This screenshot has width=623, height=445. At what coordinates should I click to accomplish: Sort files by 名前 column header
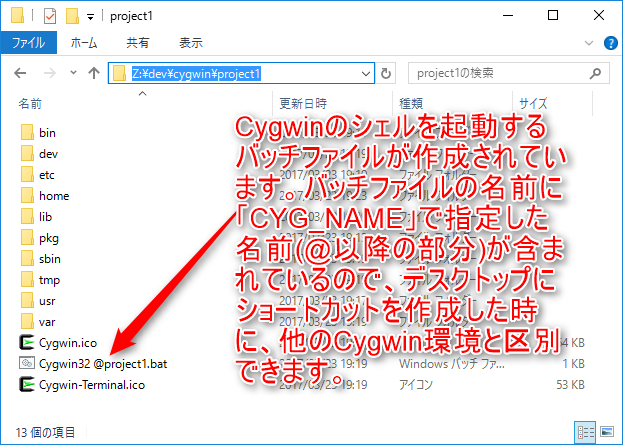tap(30, 103)
